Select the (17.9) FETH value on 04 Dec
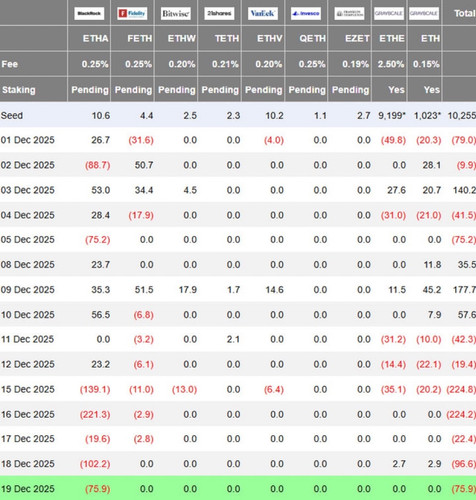476x500 pixels. pyautogui.click(x=141, y=215)
